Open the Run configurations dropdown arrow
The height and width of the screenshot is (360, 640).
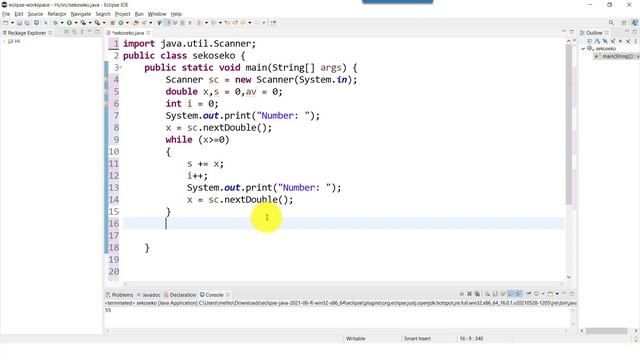click(x=76, y=23)
